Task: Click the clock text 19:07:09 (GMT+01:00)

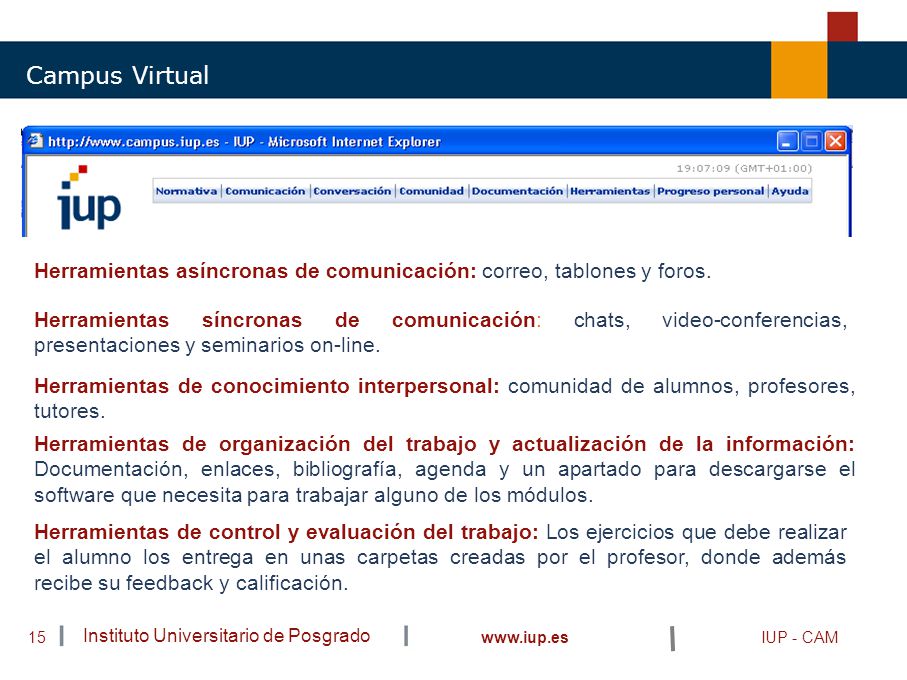Action: (x=744, y=168)
